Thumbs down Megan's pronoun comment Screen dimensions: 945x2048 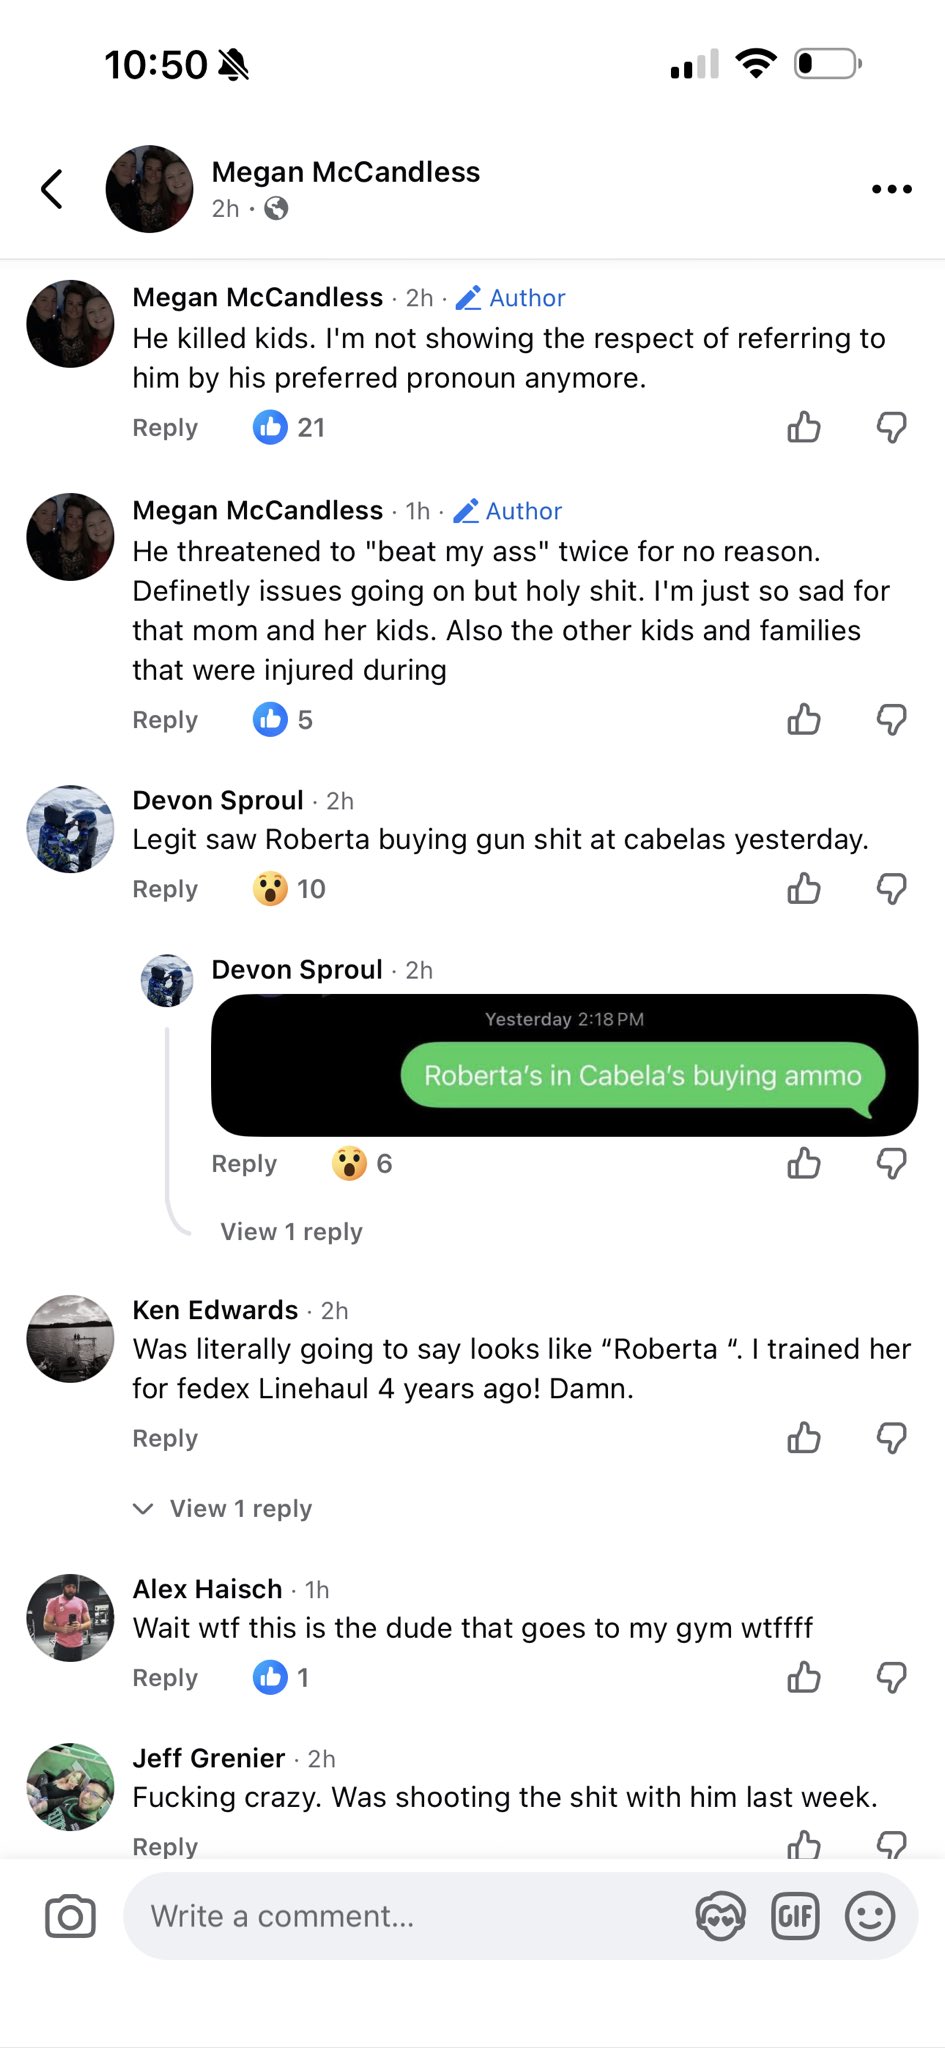[x=891, y=428]
